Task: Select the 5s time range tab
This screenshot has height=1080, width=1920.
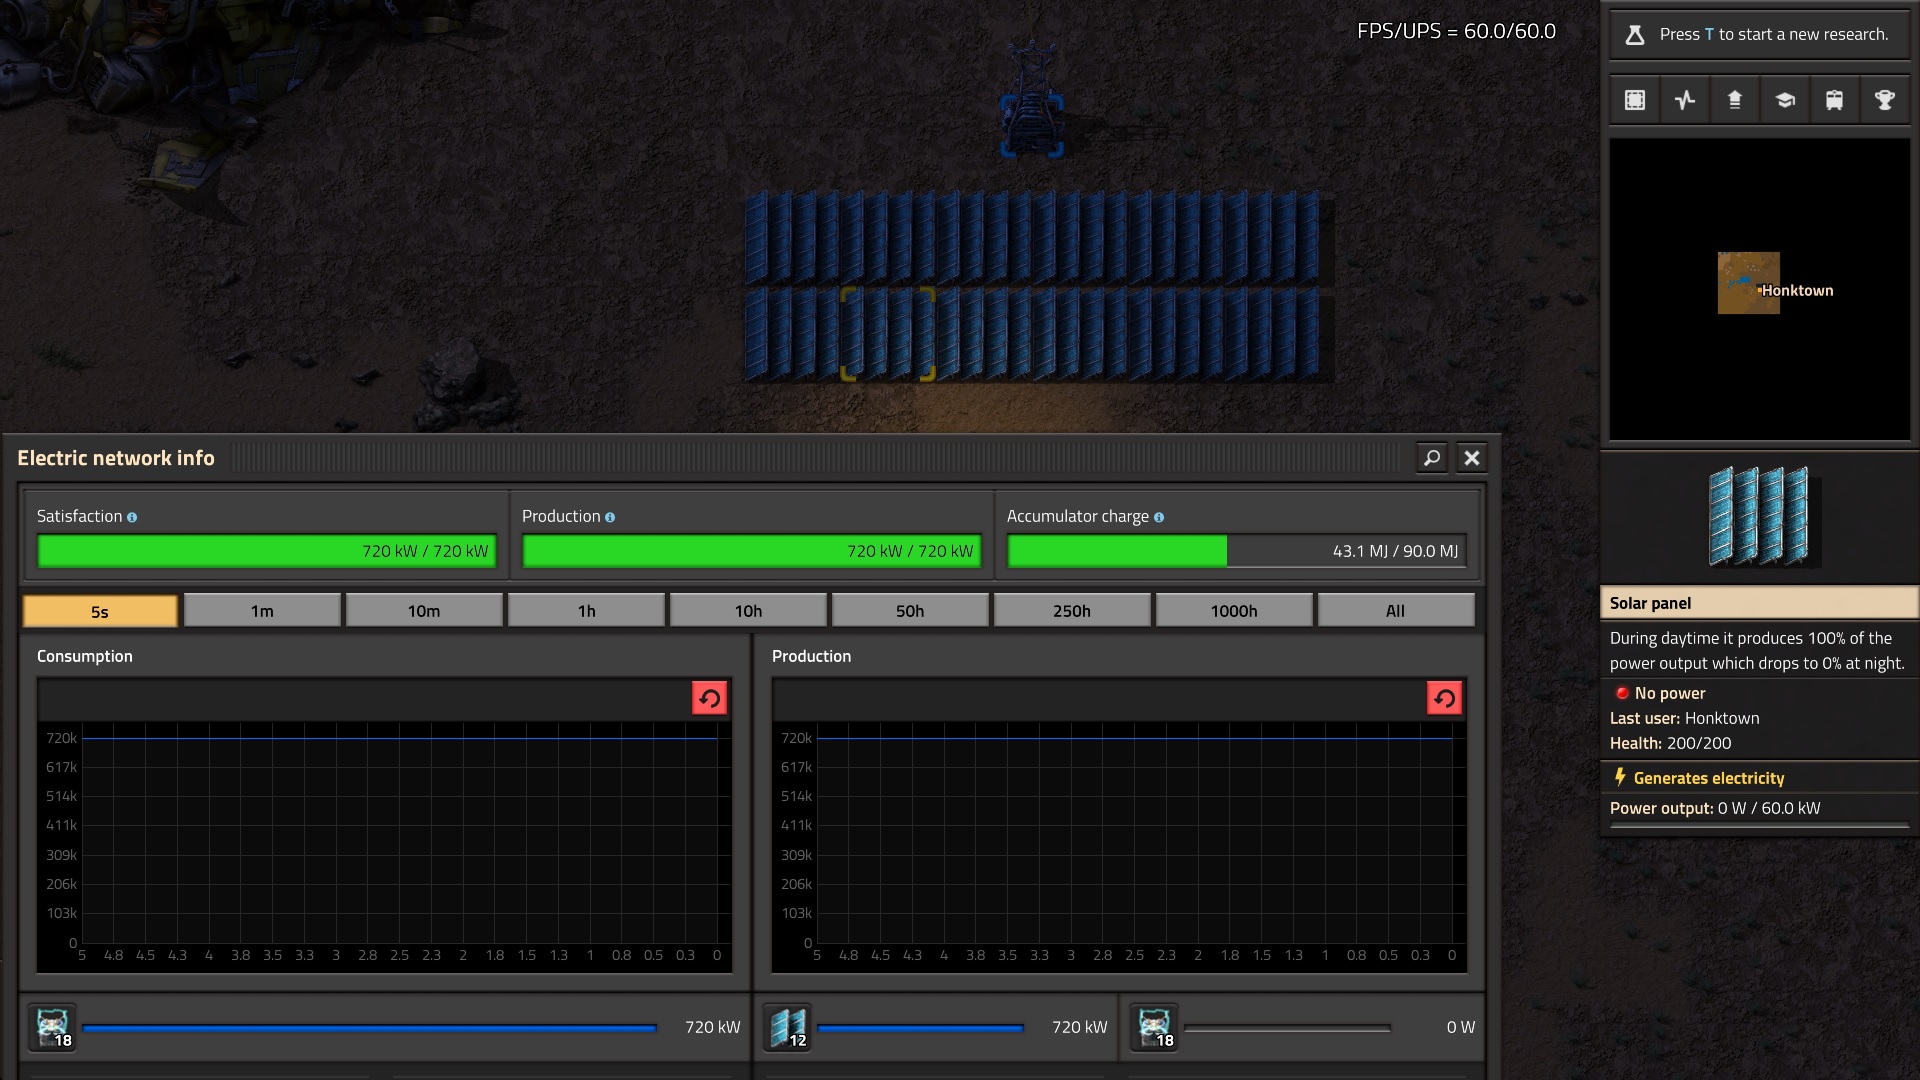Action: click(x=100, y=611)
